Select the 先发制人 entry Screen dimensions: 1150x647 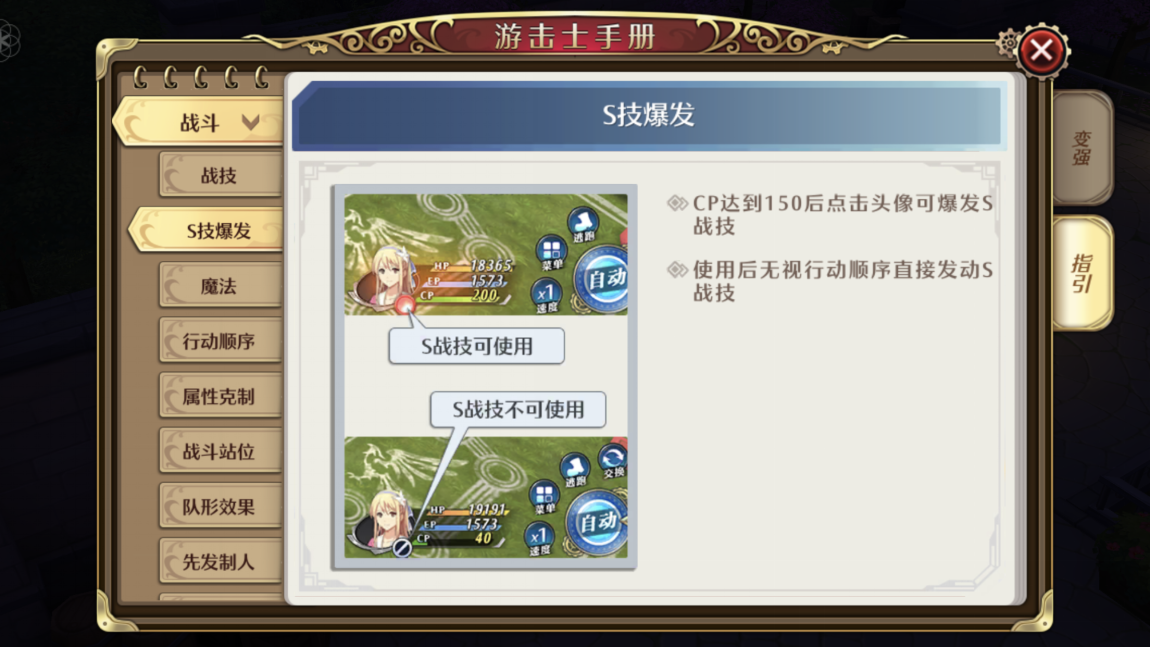(220, 562)
